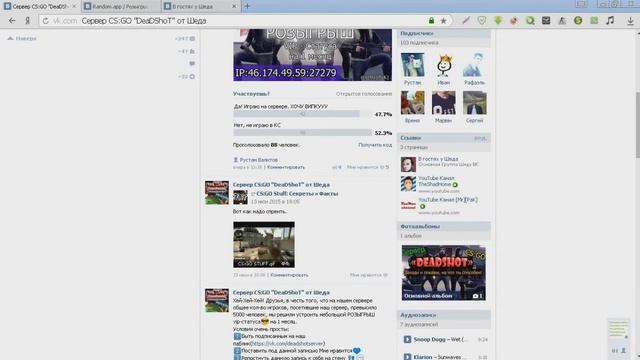The image size is (640, 360).
Task: Click the round green S extension icon
Action: 578,20
